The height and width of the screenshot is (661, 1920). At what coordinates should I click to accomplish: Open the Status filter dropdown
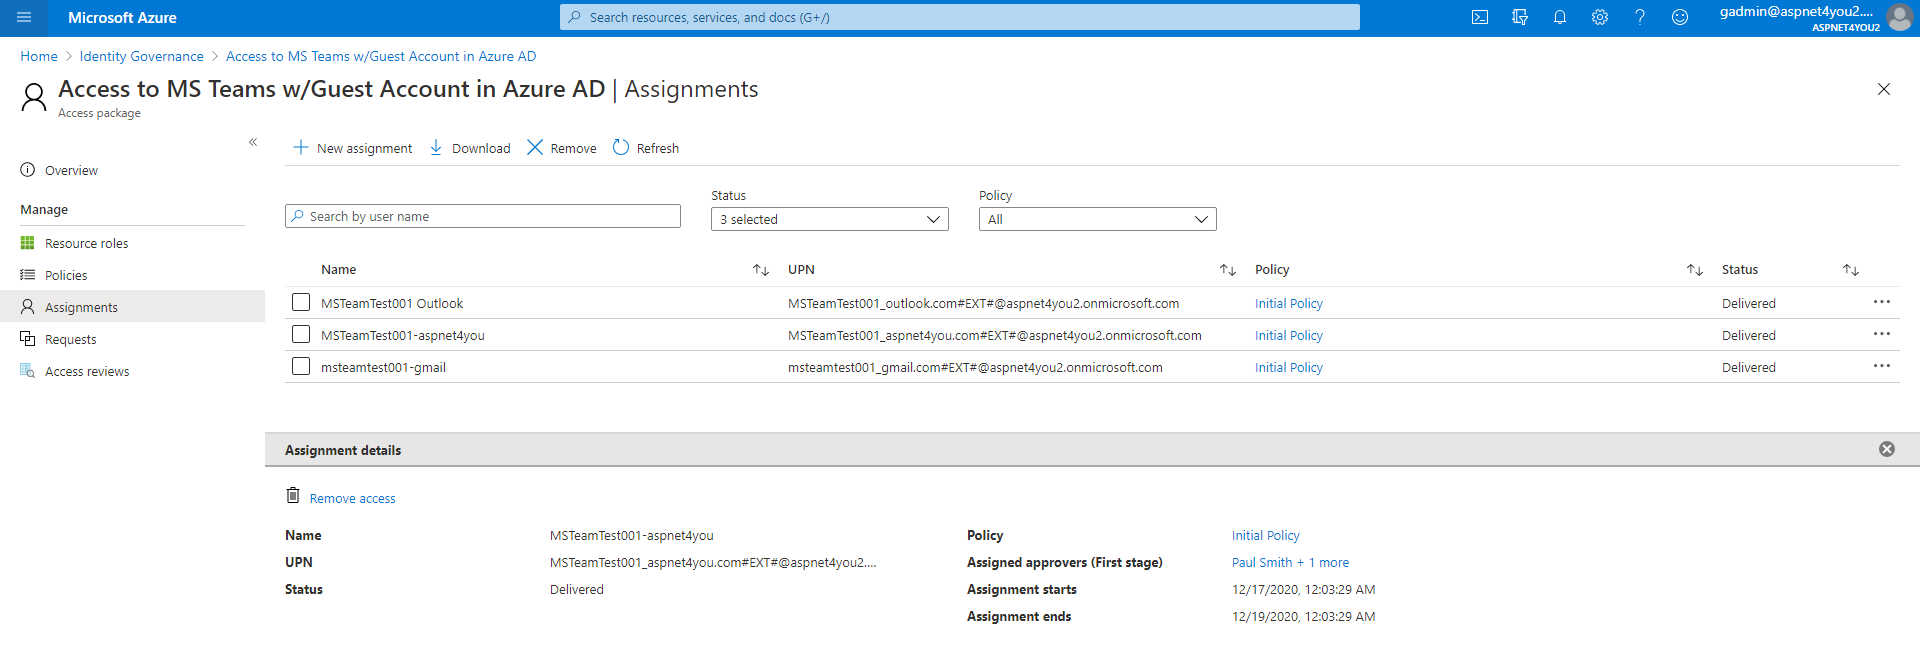click(830, 219)
